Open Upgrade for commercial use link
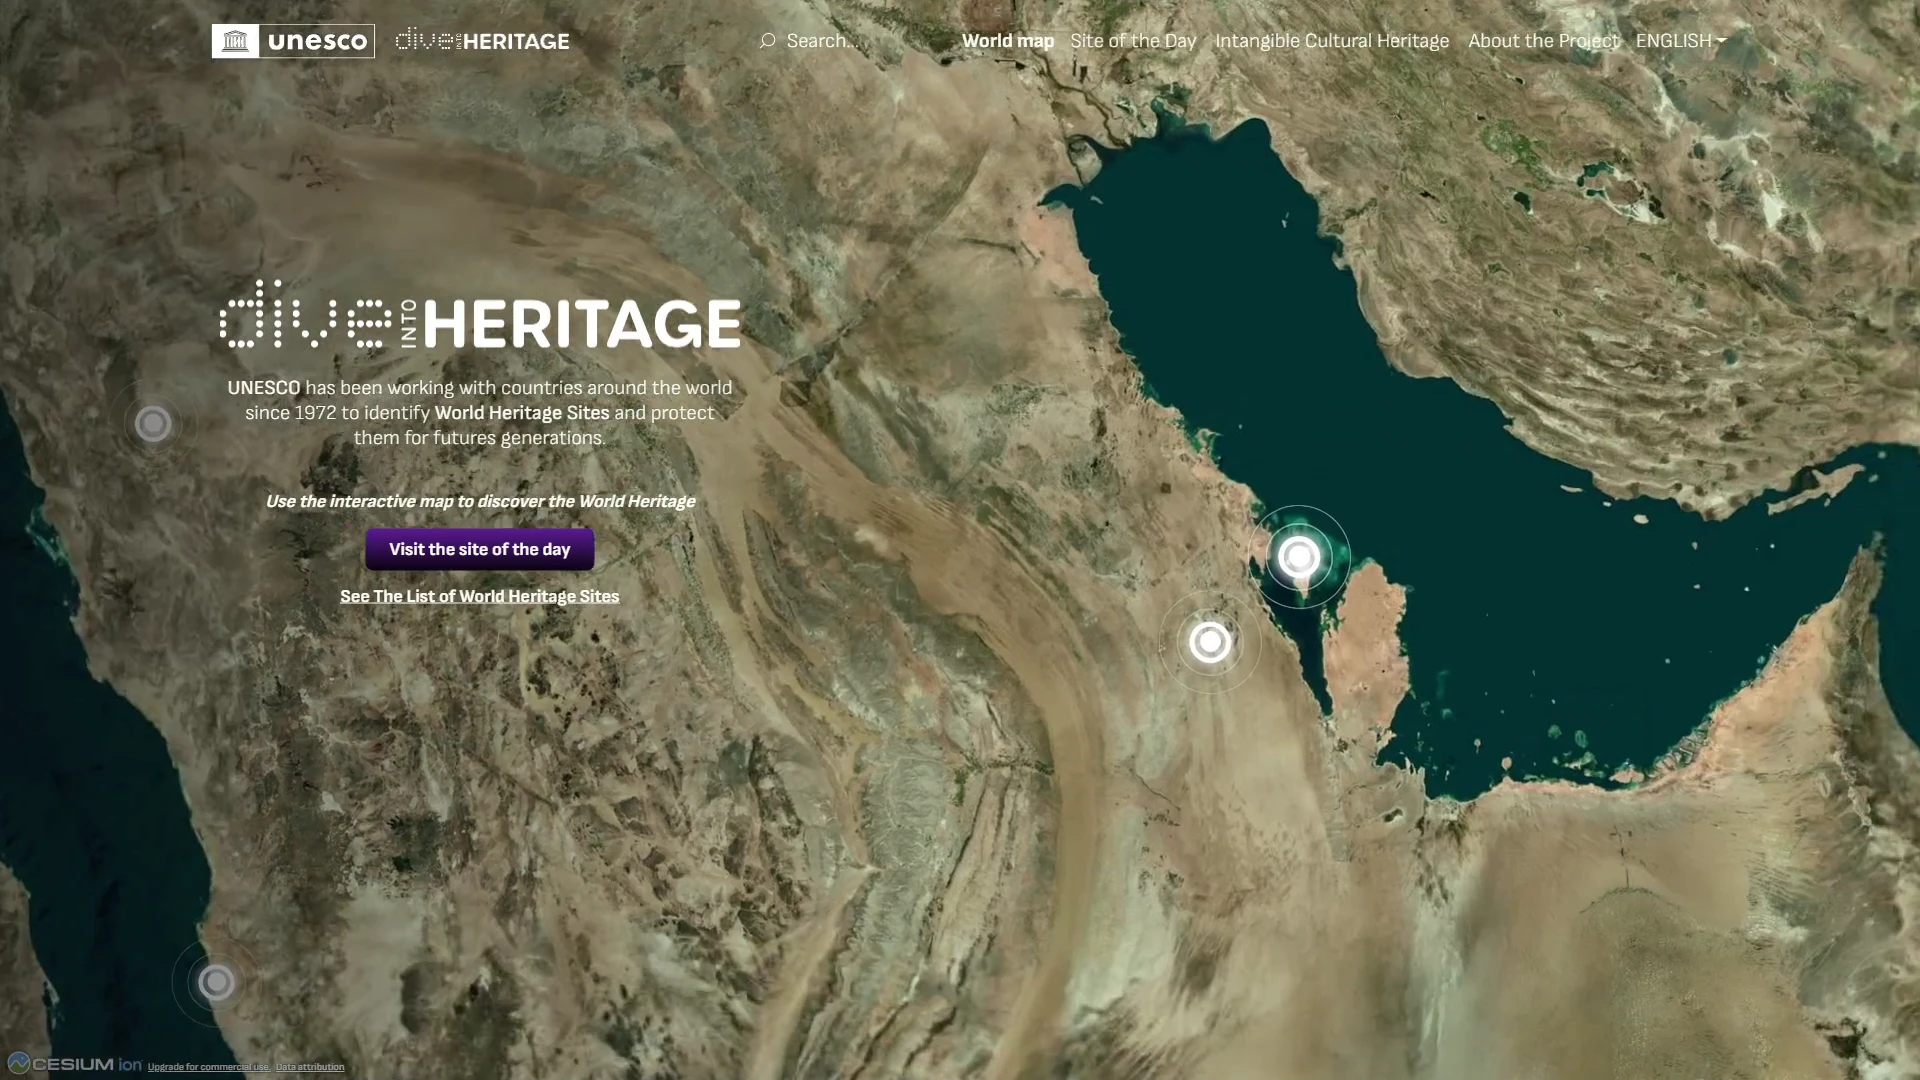The height and width of the screenshot is (1080, 1920). coord(208,1067)
